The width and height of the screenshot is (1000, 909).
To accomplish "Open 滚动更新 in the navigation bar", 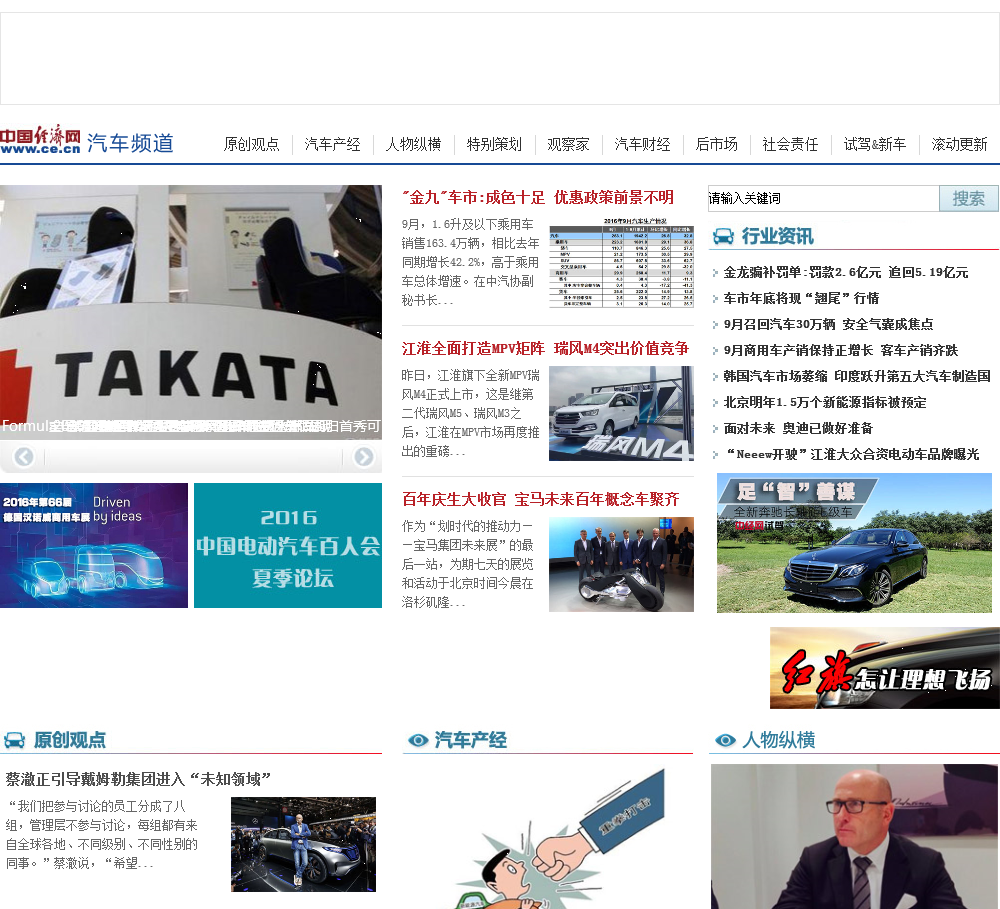I will coord(959,144).
